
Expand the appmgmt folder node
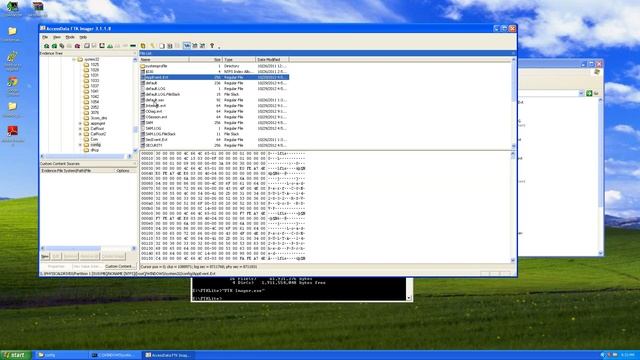[x=80, y=123]
